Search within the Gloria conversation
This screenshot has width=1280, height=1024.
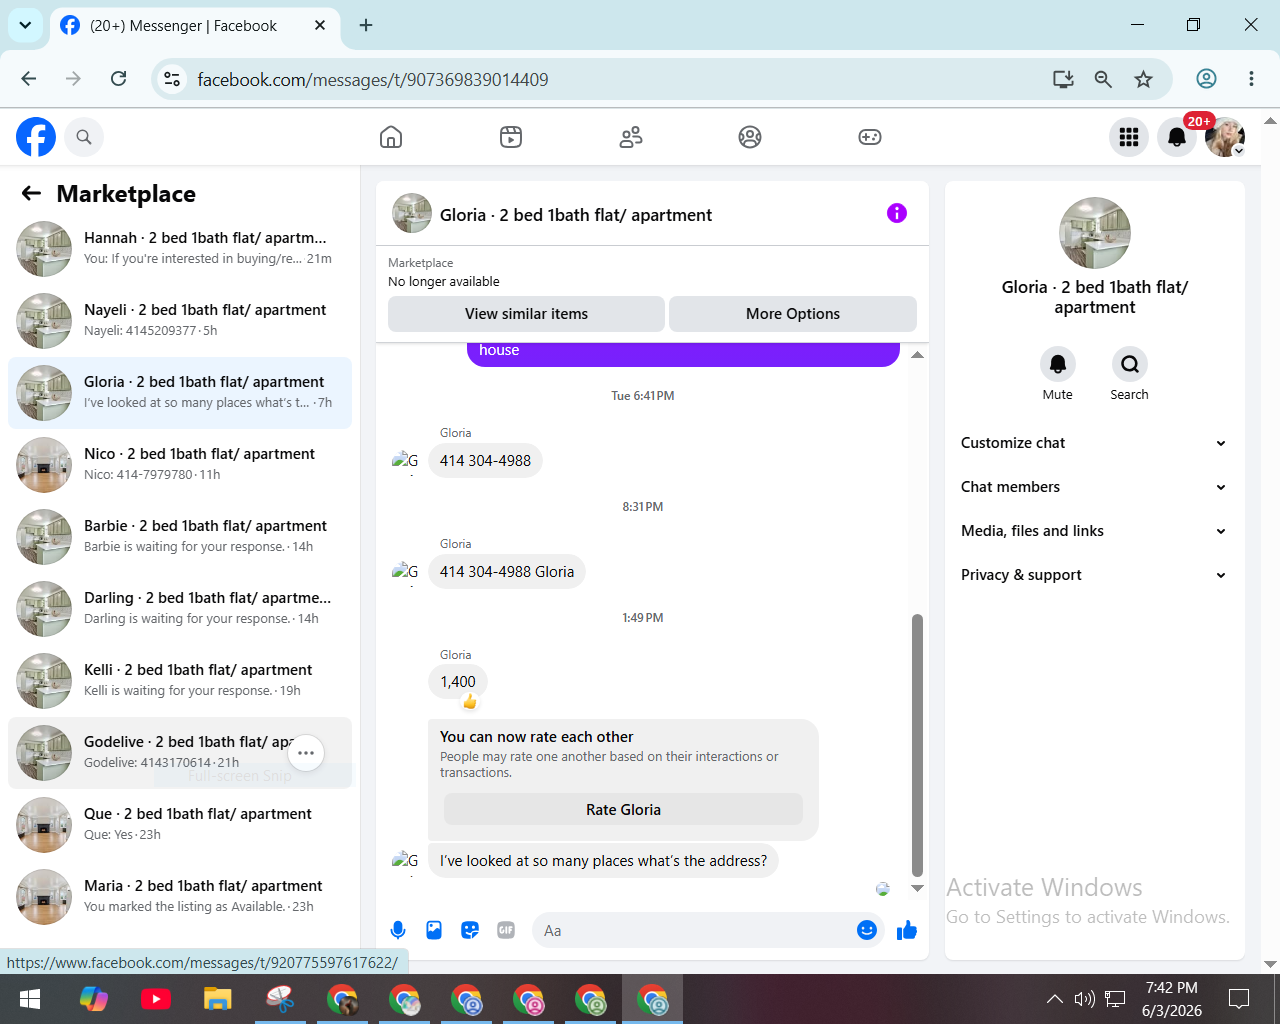click(x=1130, y=364)
